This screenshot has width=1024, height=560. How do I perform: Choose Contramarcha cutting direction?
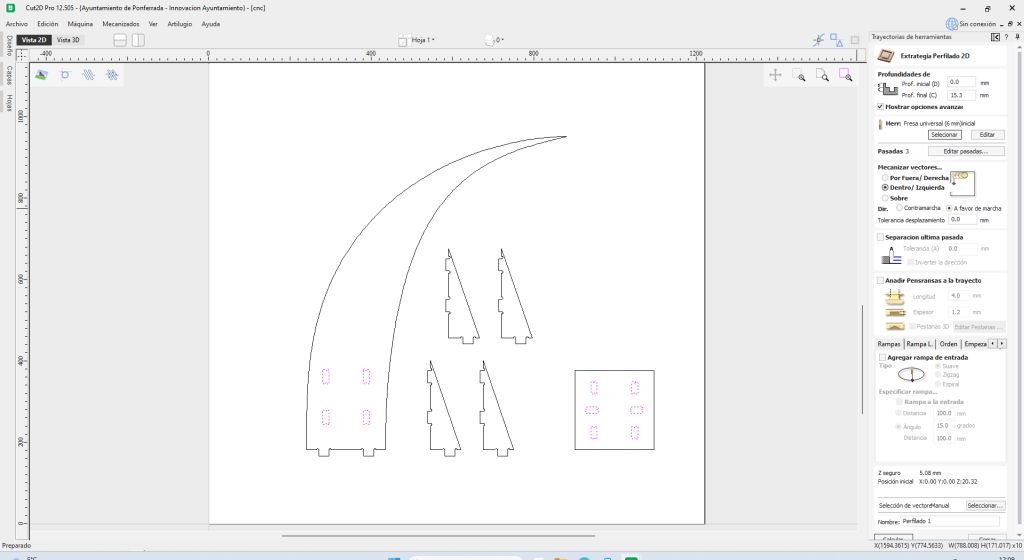tap(899, 208)
